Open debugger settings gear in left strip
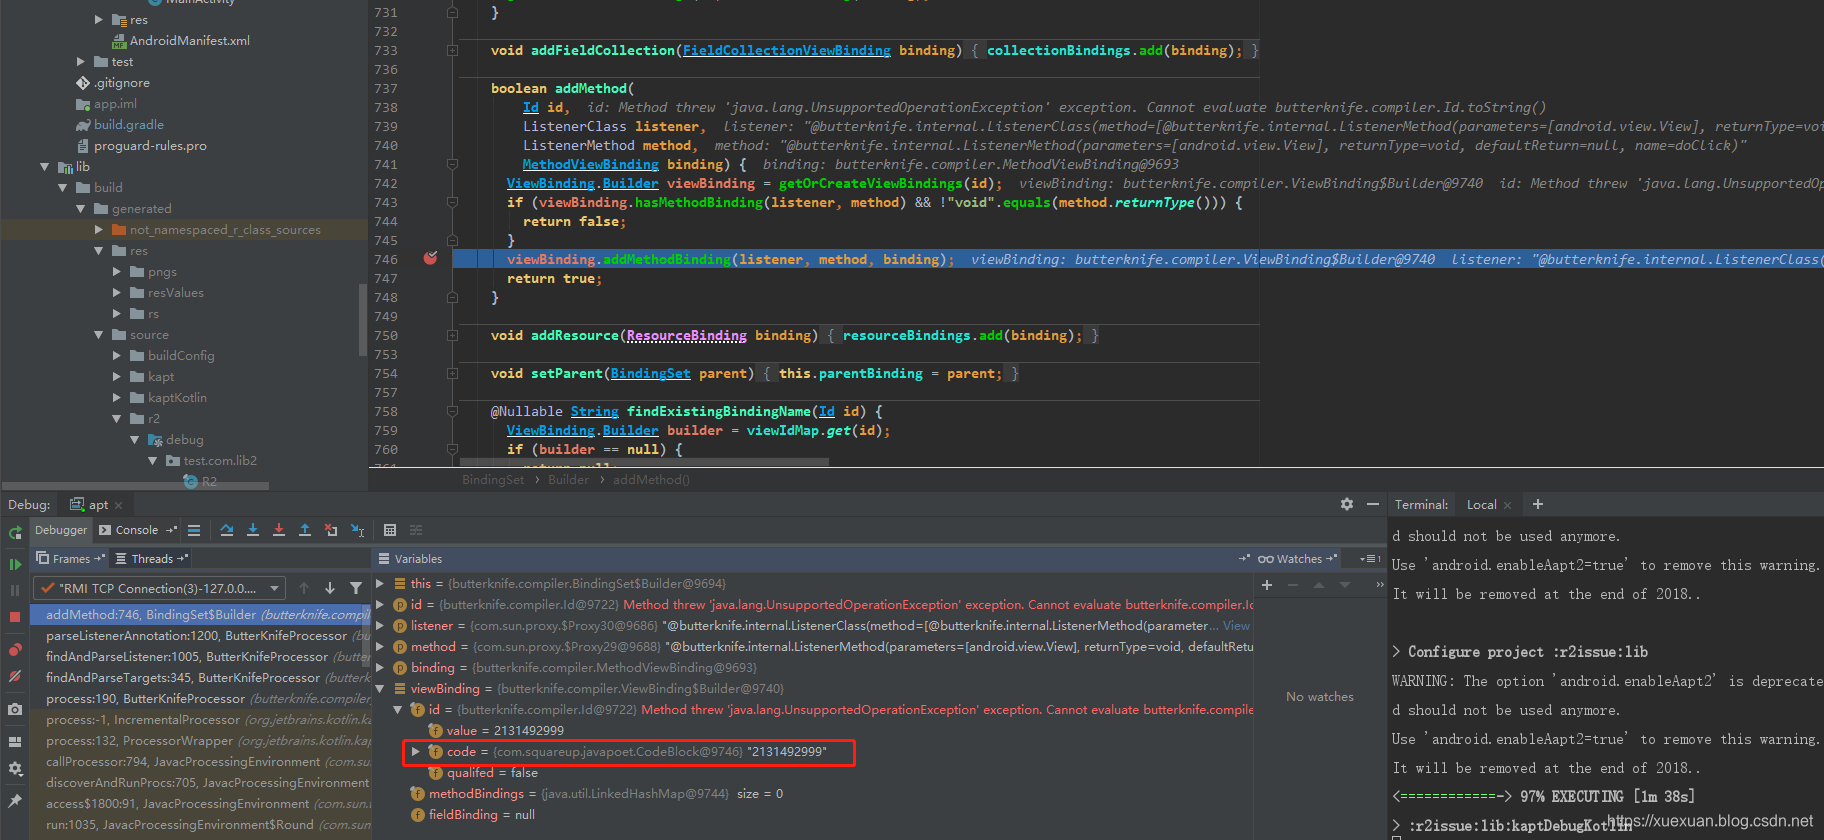The image size is (1824, 840). pos(15,769)
